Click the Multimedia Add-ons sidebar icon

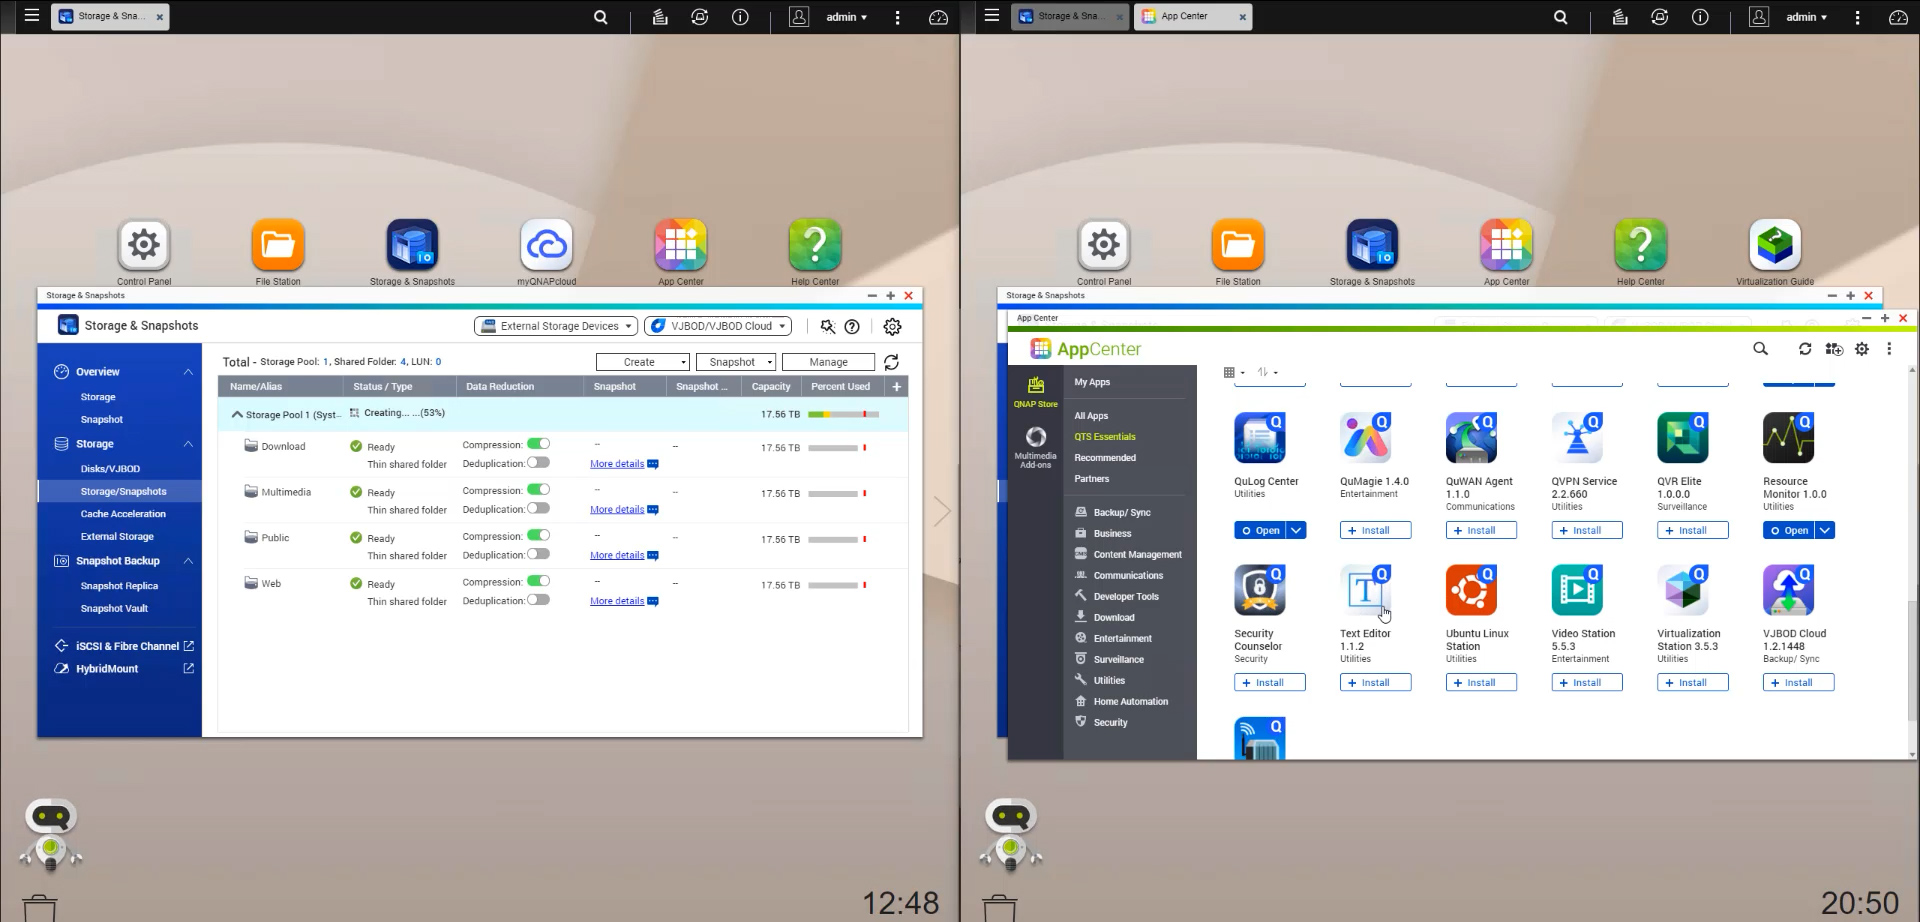pyautogui.click(x=1035, y=446)
